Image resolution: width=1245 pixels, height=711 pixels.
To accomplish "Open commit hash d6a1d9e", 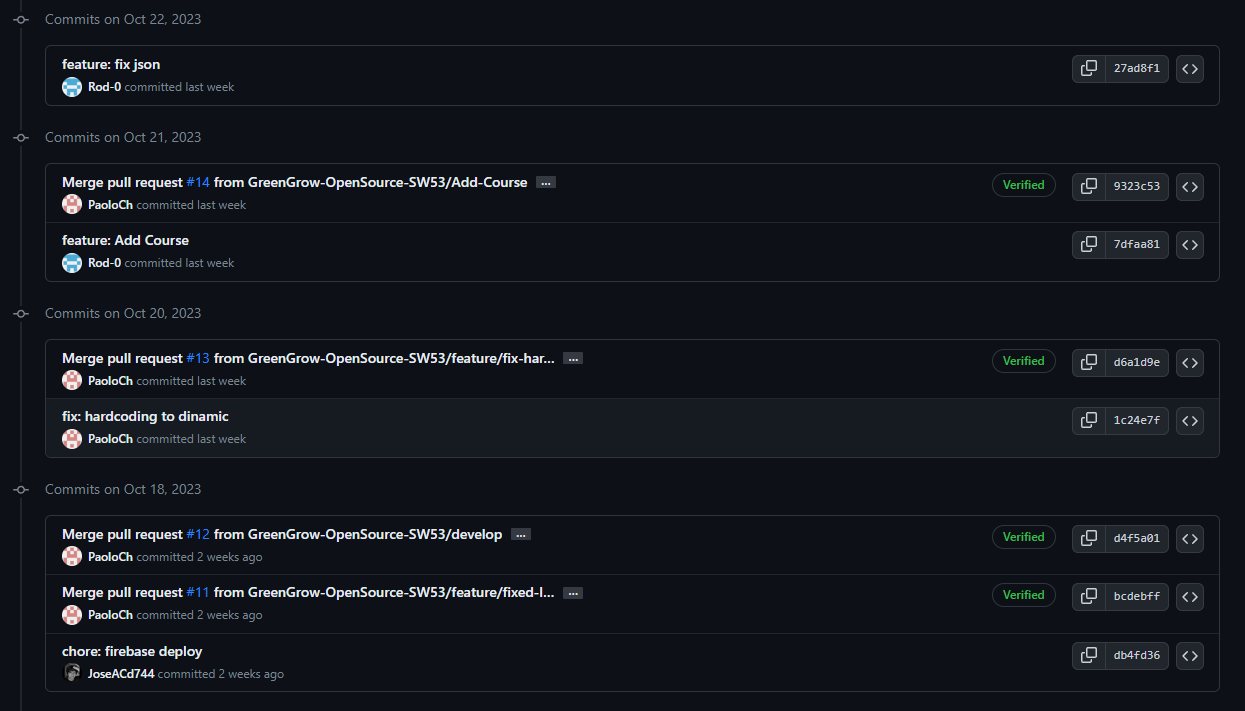I will tap(1137, 363).
